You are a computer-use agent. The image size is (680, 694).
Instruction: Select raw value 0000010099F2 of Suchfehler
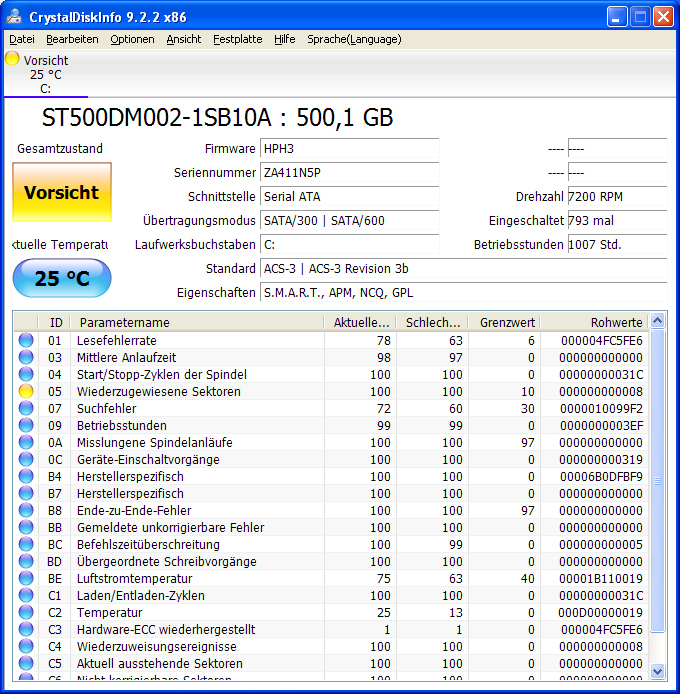[601, 409]
